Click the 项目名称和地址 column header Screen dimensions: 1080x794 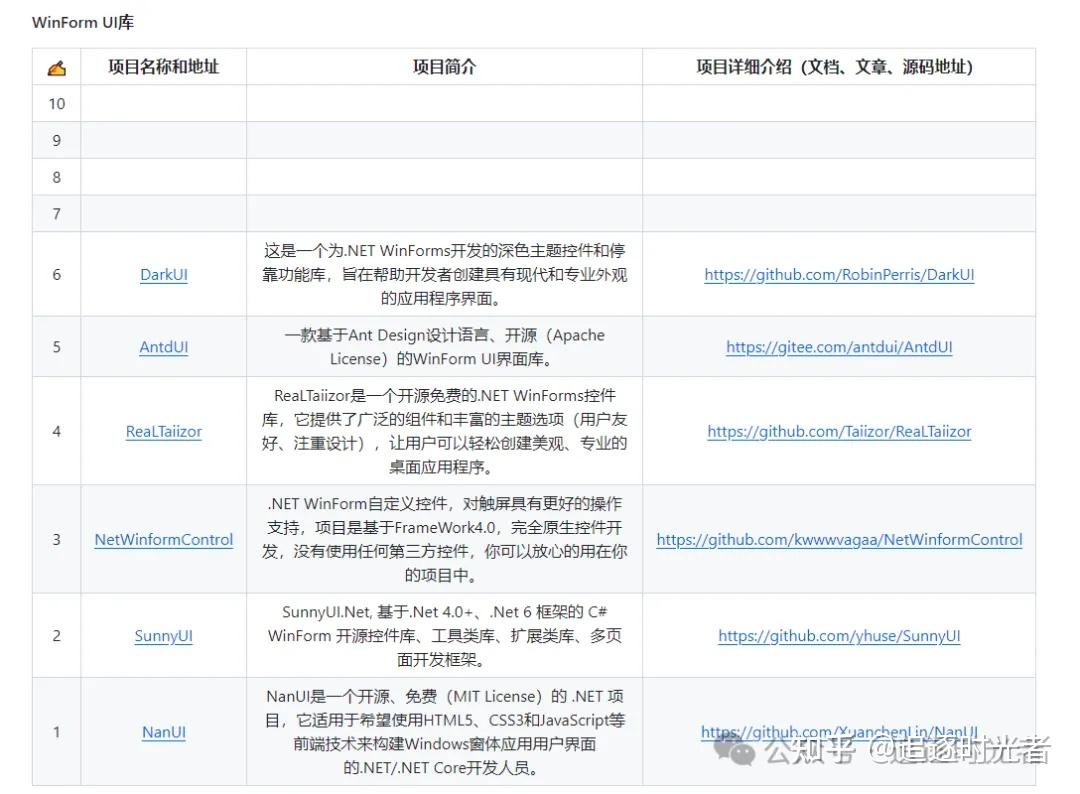coord(163,67)
